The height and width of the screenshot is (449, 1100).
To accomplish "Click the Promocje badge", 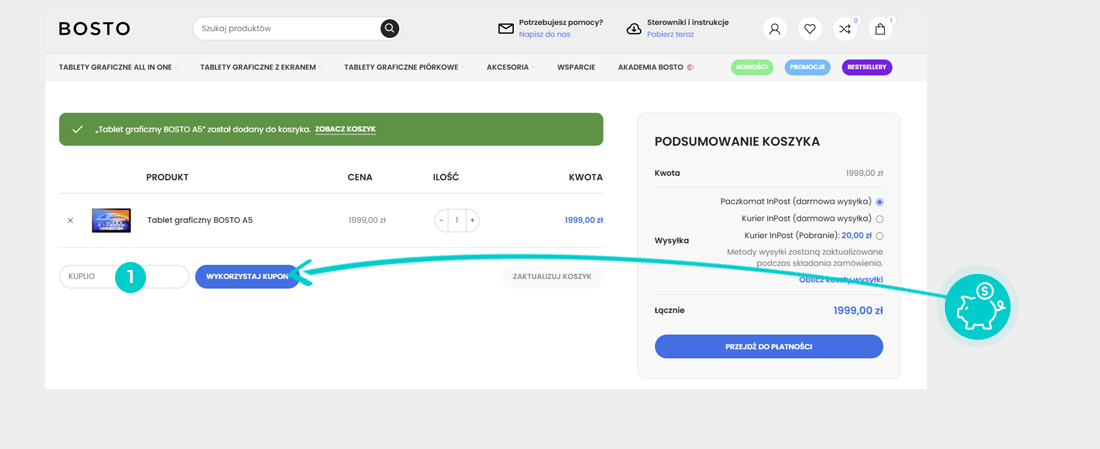I will (807, 67).
